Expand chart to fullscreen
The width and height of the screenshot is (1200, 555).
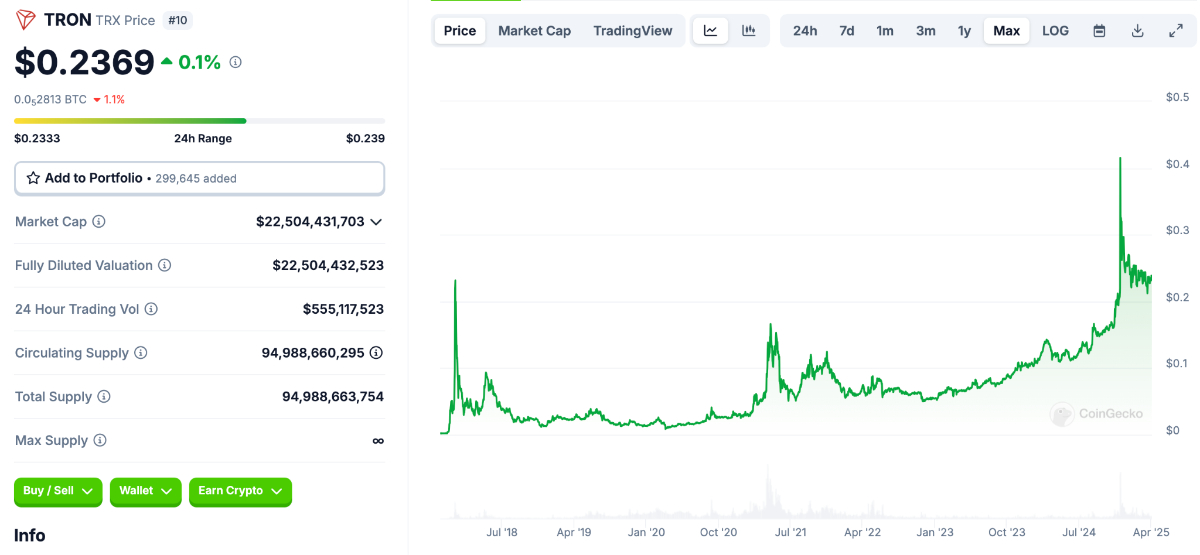[1176, 31]
